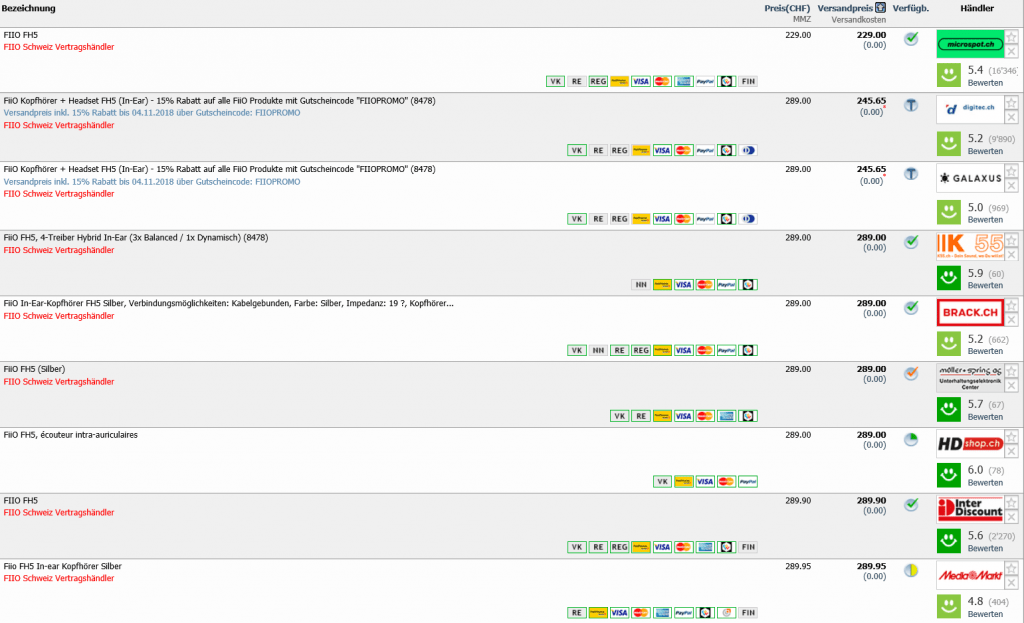The image size is (1024, 623).
Task: Click the green smiley rating for digitec.ch
Action: 949,144
